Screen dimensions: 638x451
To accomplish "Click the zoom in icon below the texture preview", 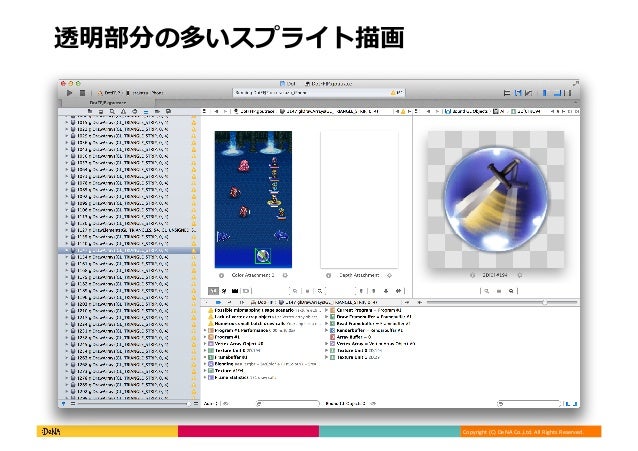I will pyautogui.click(x=511, y=291).
